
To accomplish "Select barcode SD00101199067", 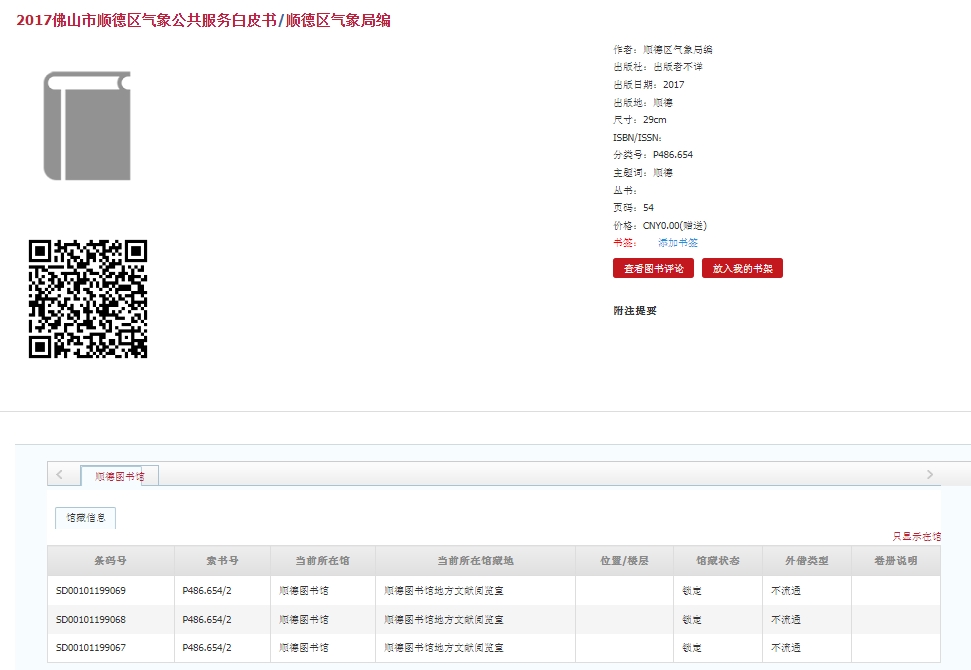I will coord(91,648).
